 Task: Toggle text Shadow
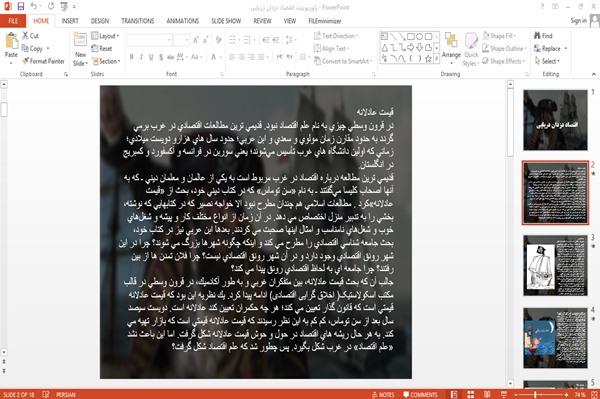161,57
